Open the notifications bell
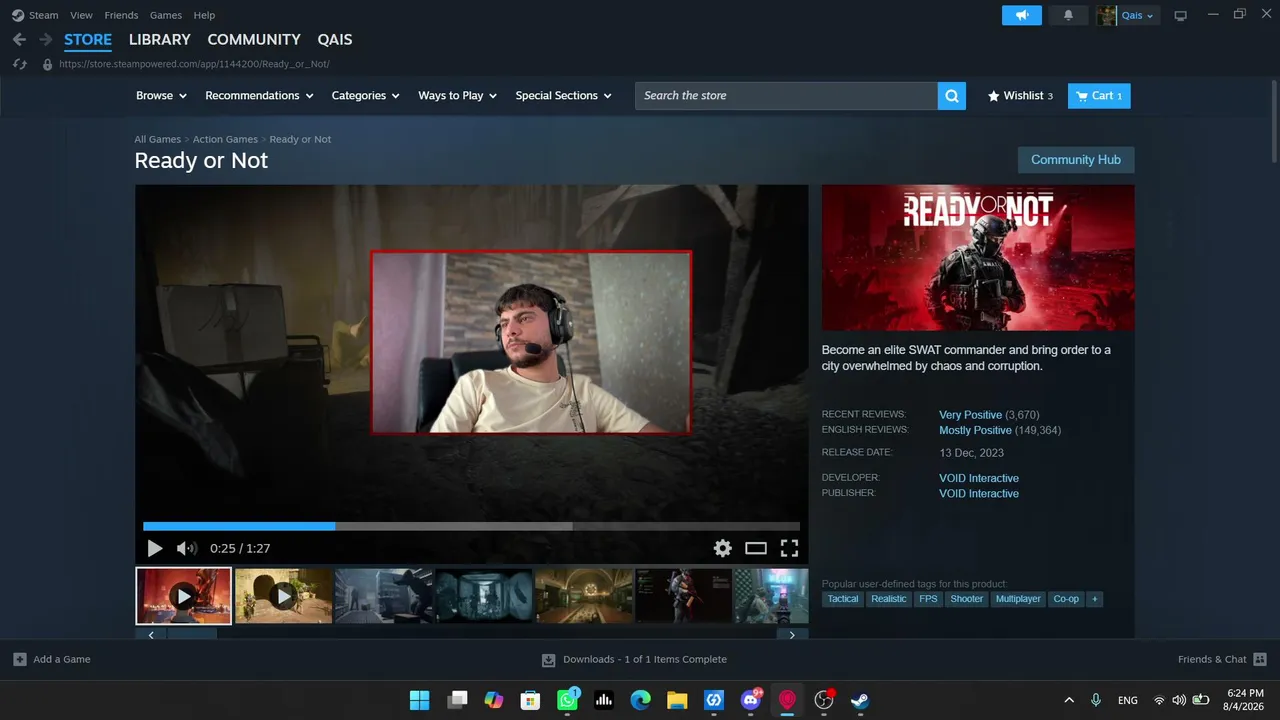Screen dimensions: 1280x720 [x=1068, y=15]
